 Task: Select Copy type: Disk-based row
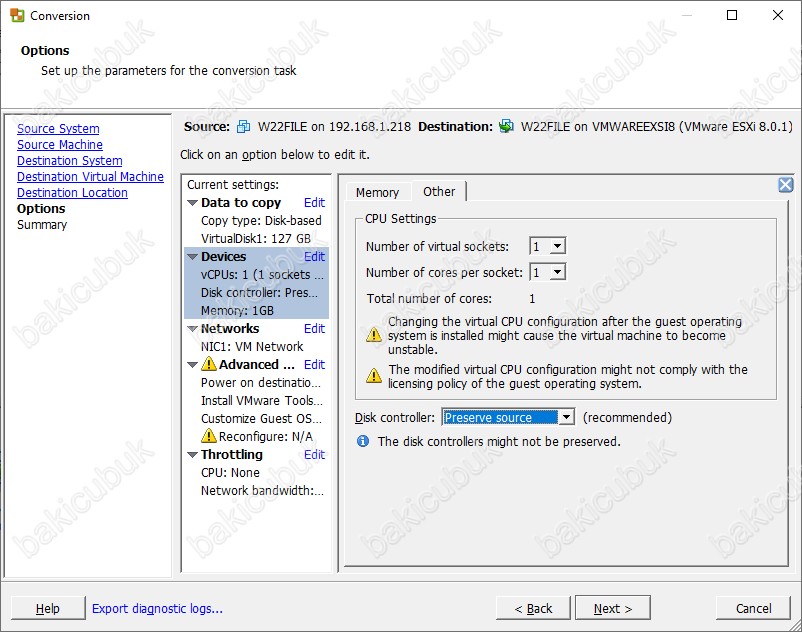(x=261, y=220)
